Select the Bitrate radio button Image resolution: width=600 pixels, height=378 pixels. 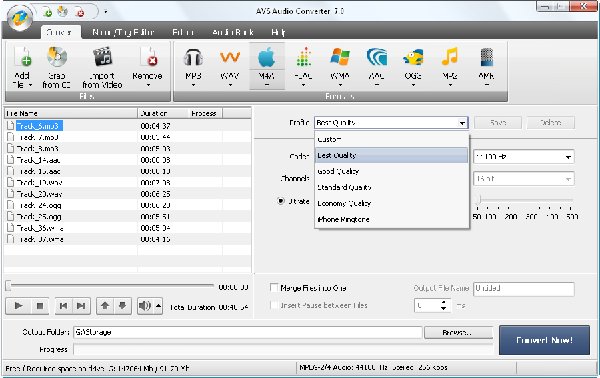coord(281,201)
